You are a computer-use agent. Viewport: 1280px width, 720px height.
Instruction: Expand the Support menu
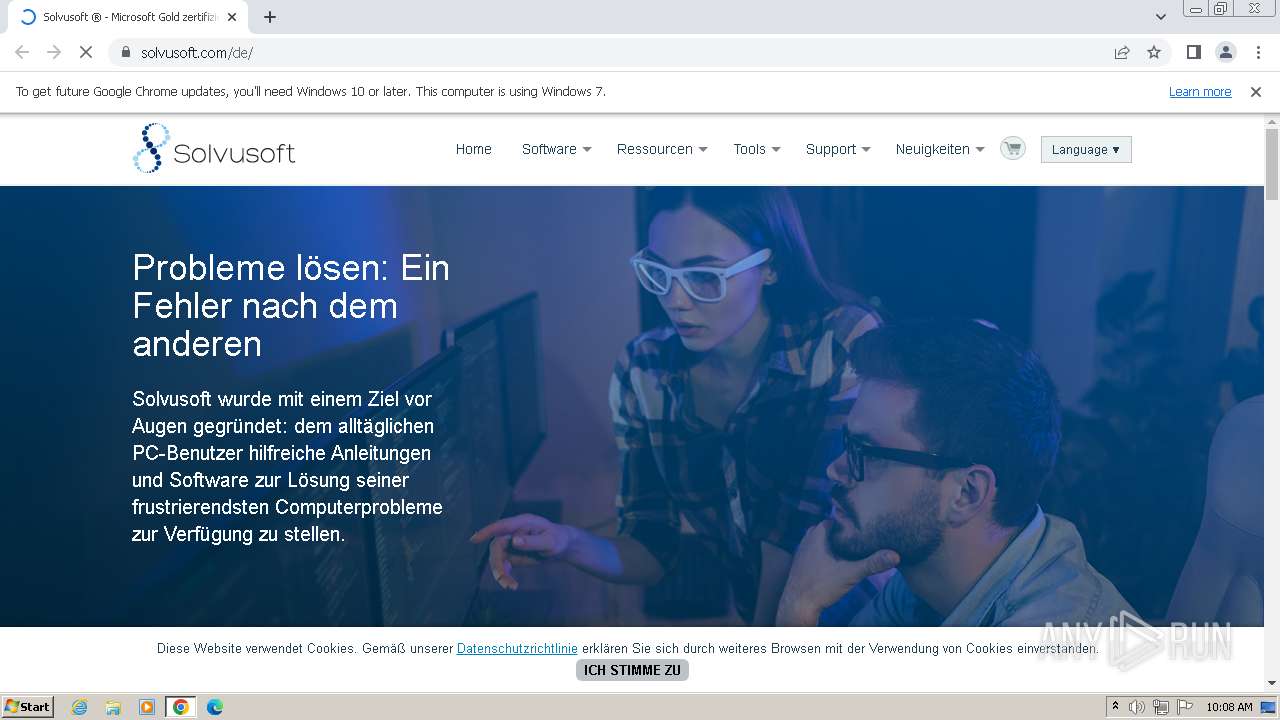838,149
